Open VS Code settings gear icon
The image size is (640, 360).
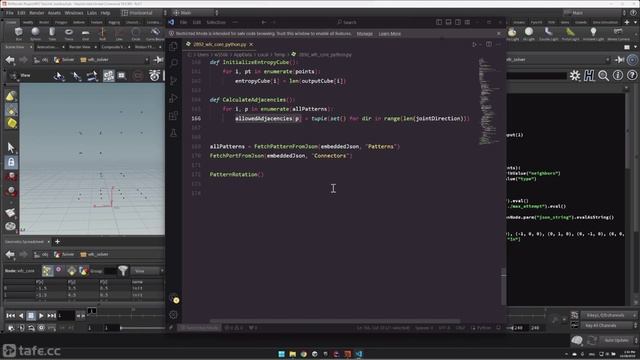pyautogui.click(x=173, y=315)
